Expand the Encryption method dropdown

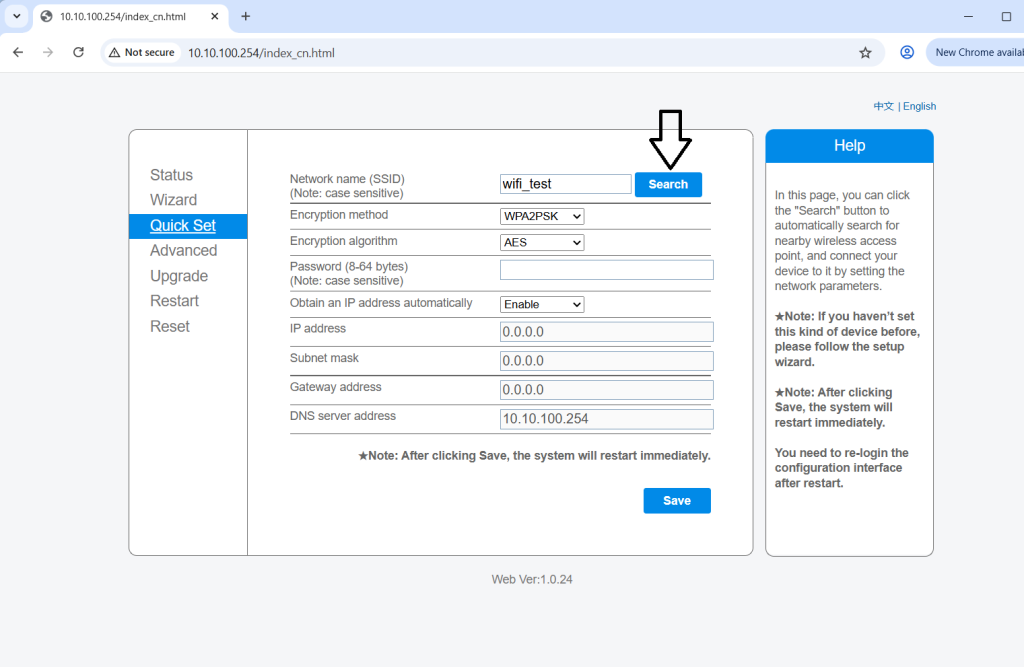pyautogui.click(x=542, y=216)
